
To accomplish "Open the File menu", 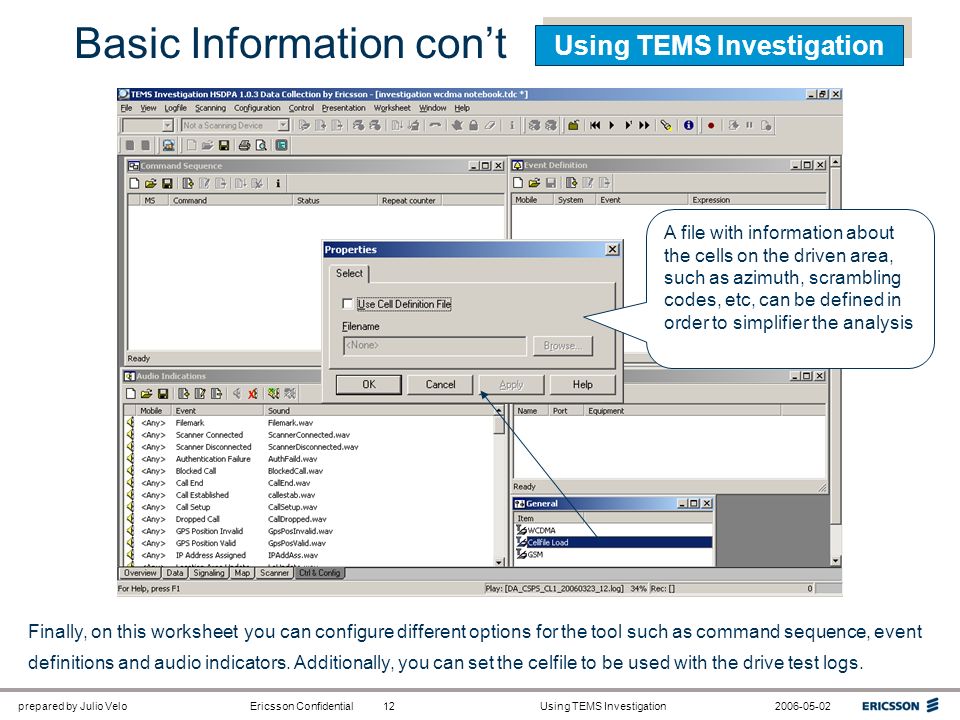I will pos(126,108).
